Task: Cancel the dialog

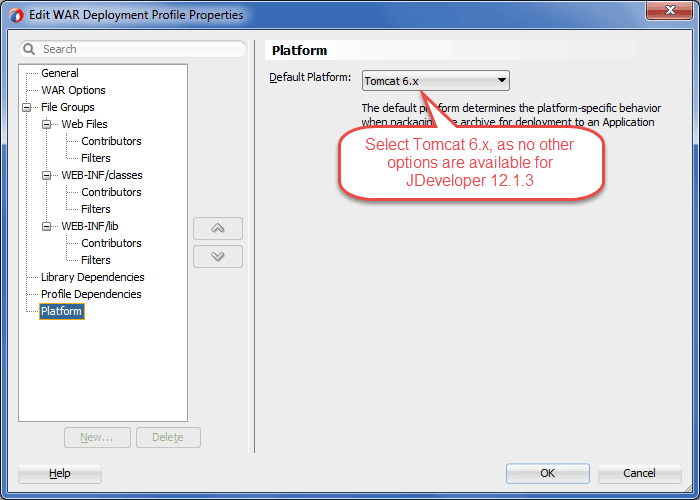Action: [x=640, y=473]
